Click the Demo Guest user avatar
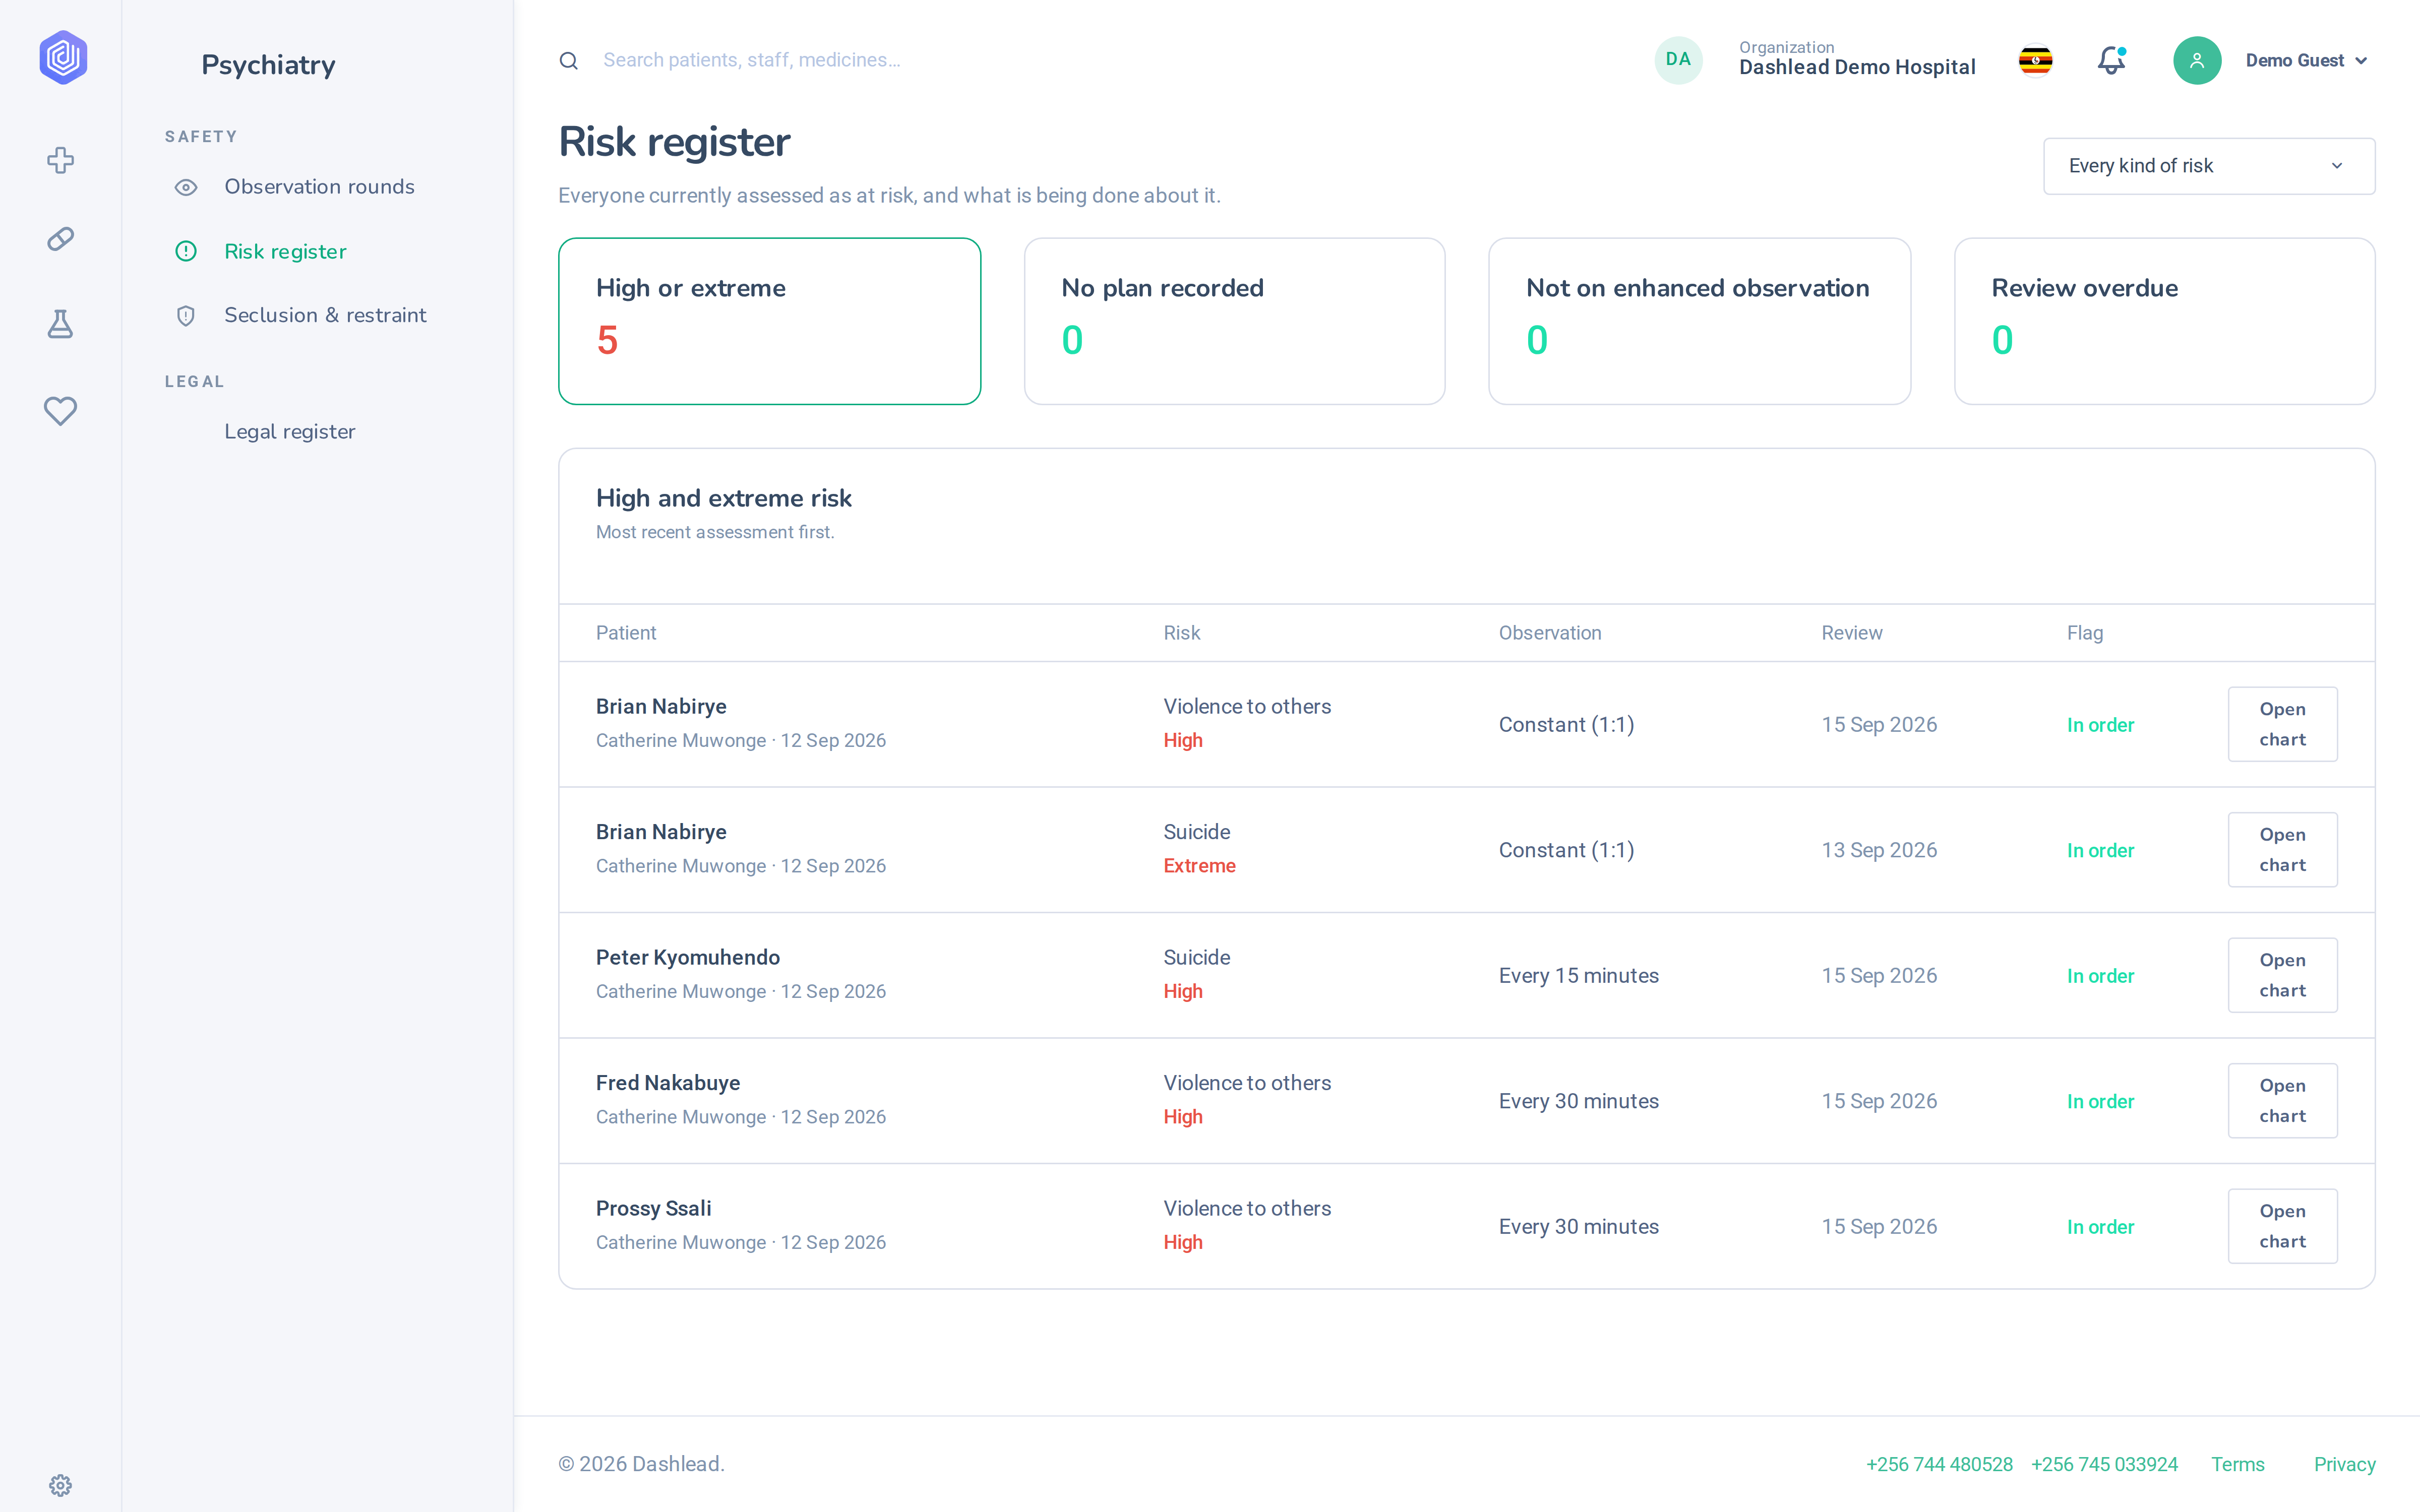The image size is (2420, 1512). 2197,61
